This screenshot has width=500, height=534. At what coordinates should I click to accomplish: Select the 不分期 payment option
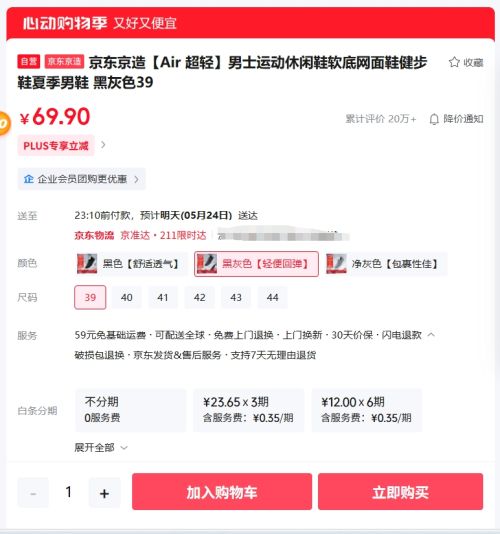[x=130, y=410]
